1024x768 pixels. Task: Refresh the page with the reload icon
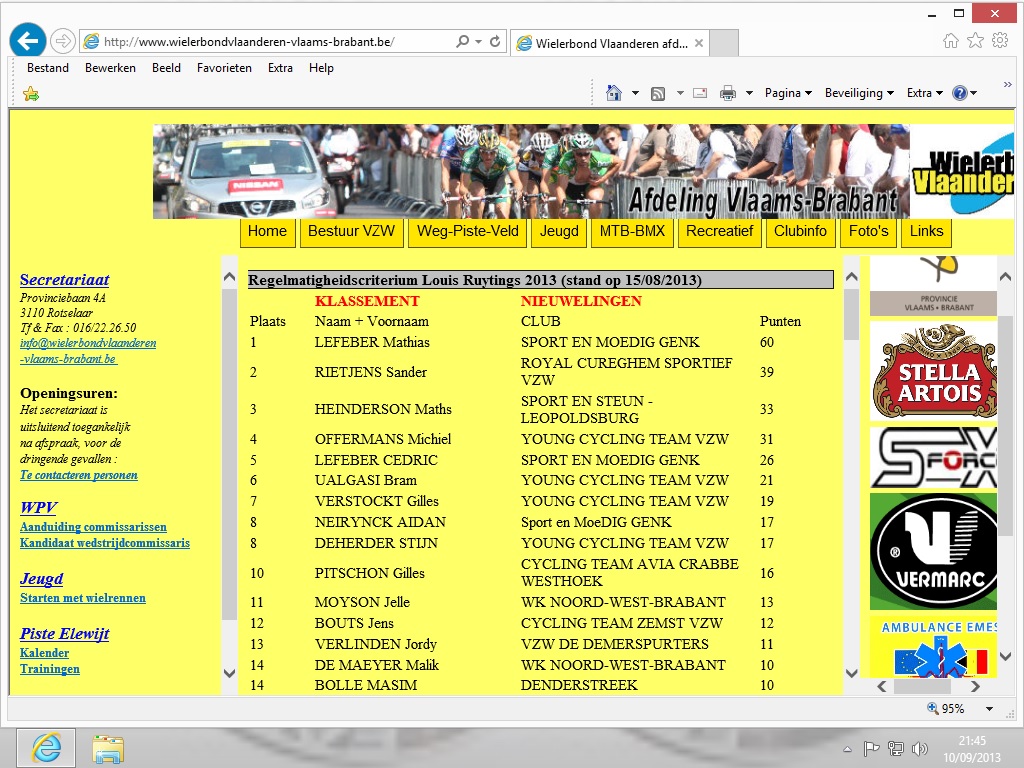495,41
